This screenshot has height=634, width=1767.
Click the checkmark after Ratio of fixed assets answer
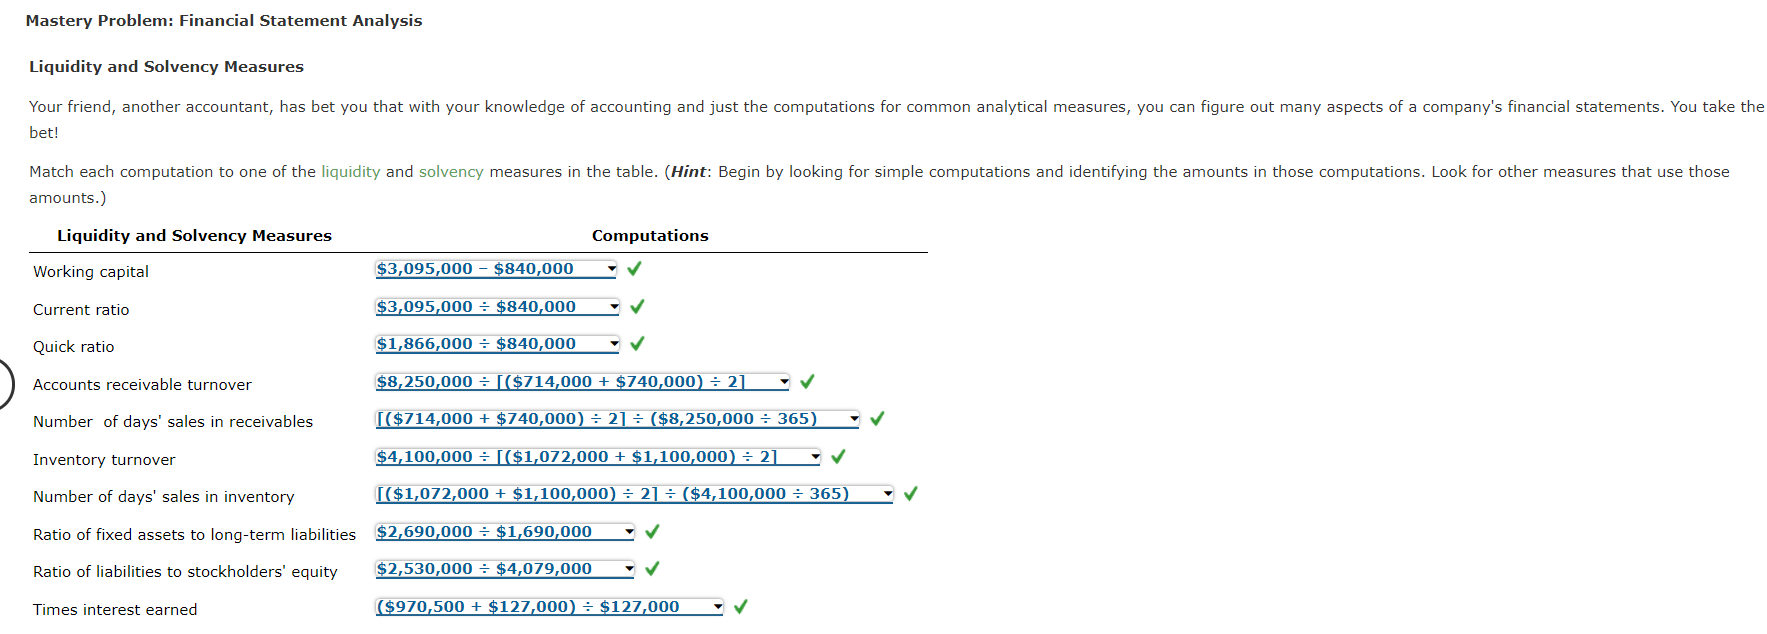click(x=651, y=531)
